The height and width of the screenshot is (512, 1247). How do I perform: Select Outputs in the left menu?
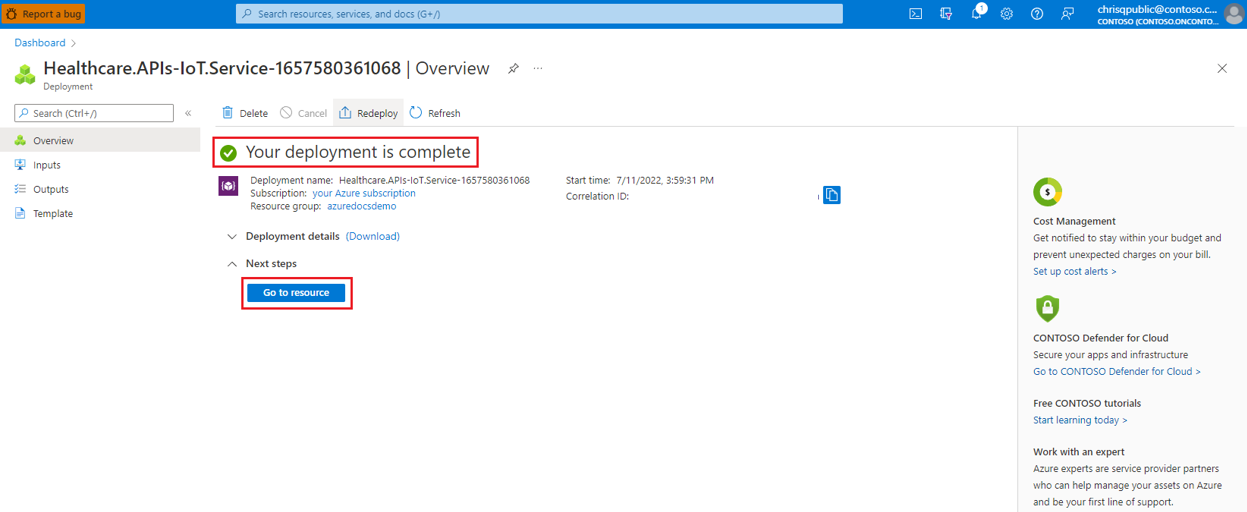51,189
